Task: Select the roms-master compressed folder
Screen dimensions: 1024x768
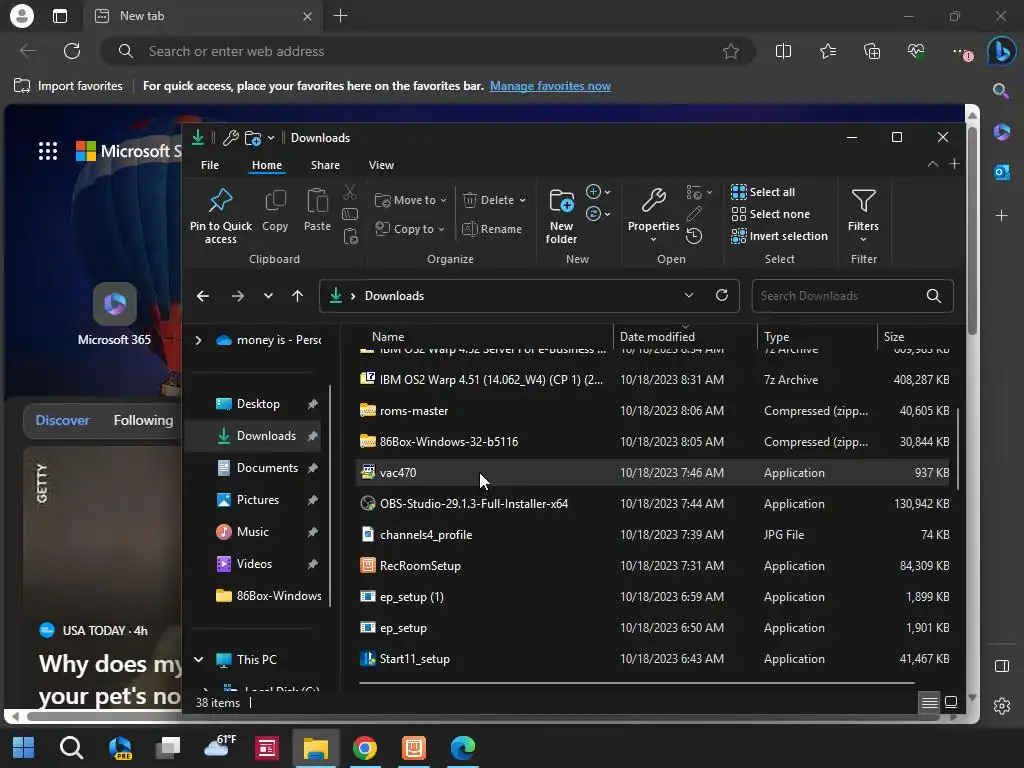Action: [654, 411]
